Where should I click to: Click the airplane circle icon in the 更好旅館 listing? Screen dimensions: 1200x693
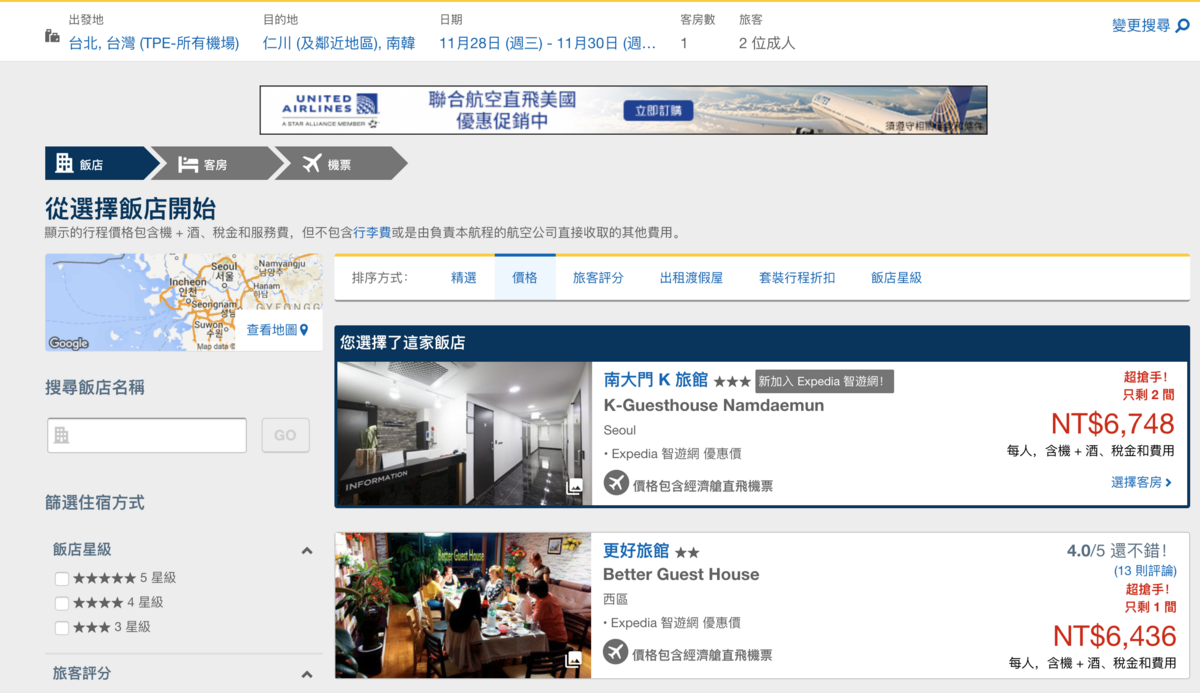pyautogui.click(x=616, y=653)
